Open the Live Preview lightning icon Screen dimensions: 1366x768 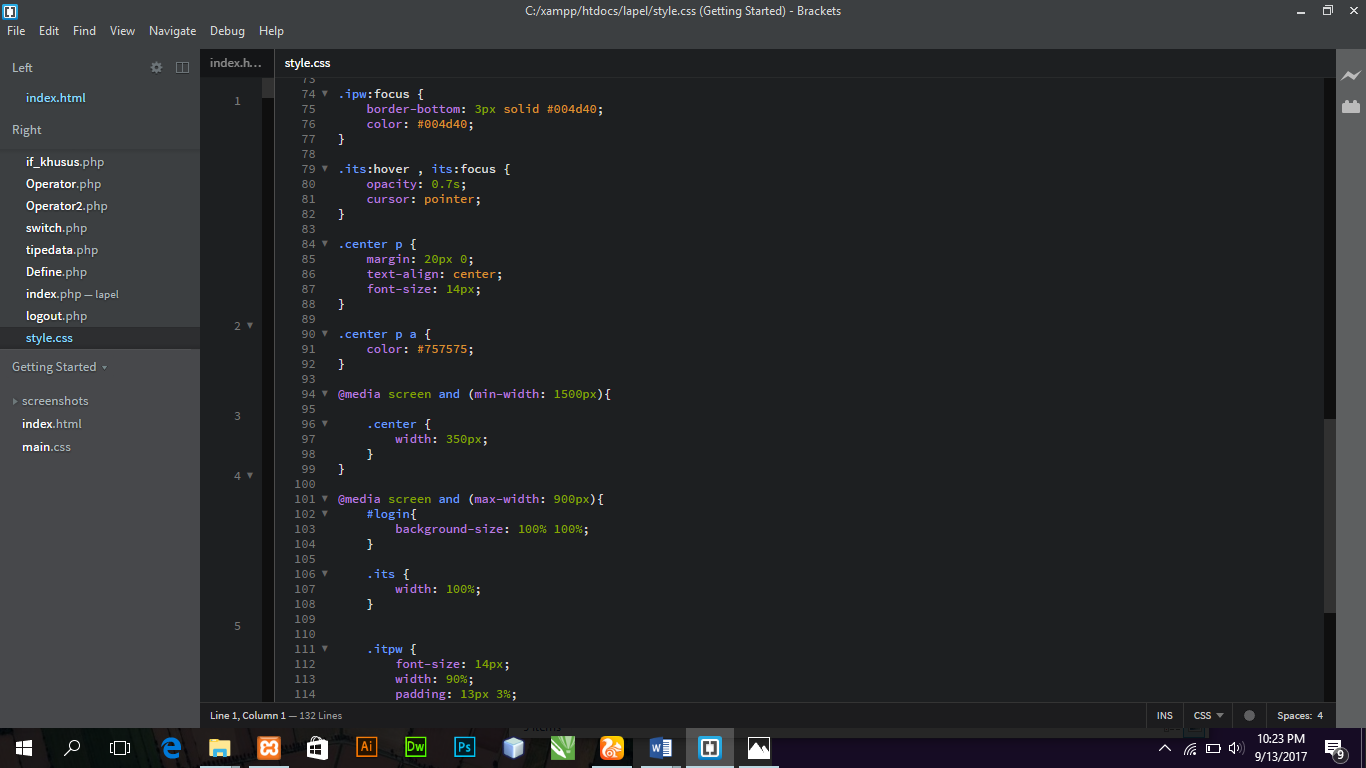(1351, 76)
